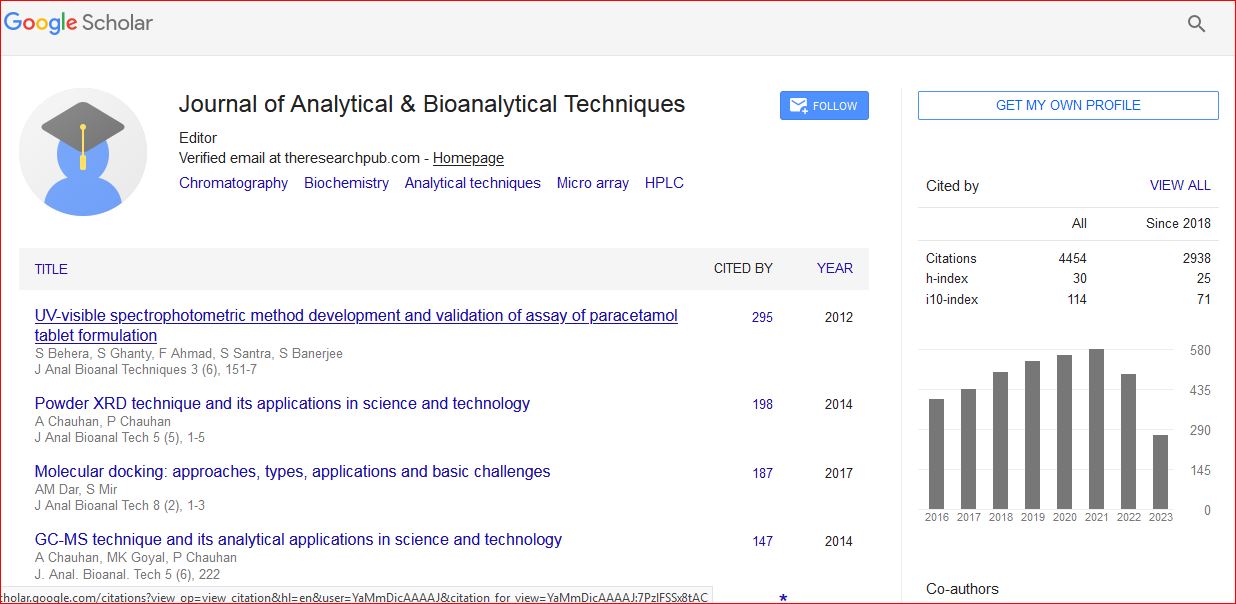Click GET MY OWN PROFILE button
This screenshot has height=604, width=1236.
(1067, 105)
